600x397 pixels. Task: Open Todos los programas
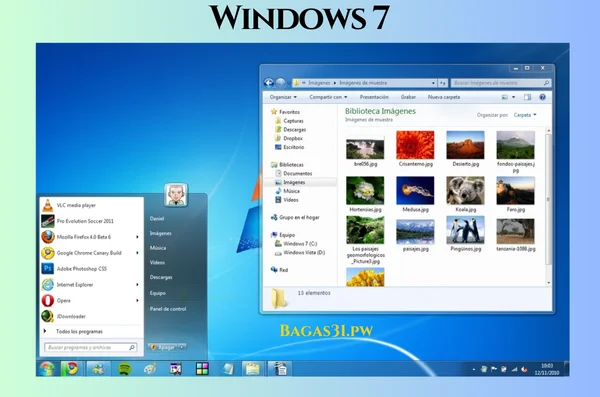(x=79, y=332)
